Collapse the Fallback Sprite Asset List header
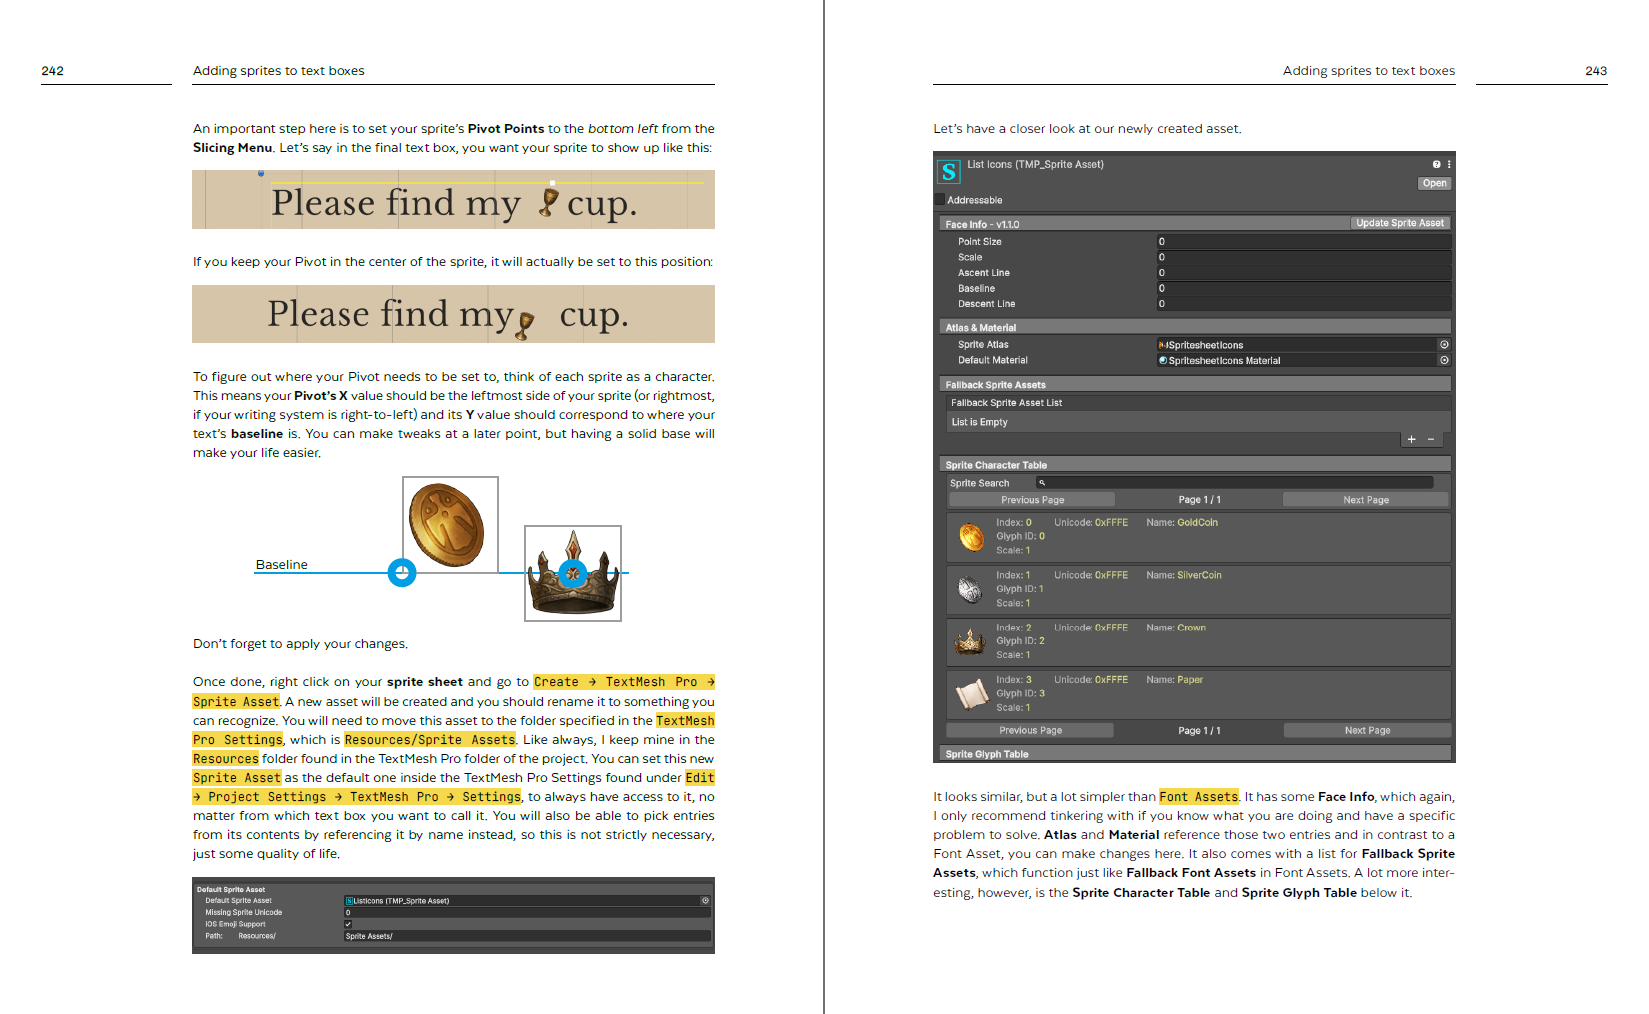Screen dimensions: 1649x1014 point(1198,403)
